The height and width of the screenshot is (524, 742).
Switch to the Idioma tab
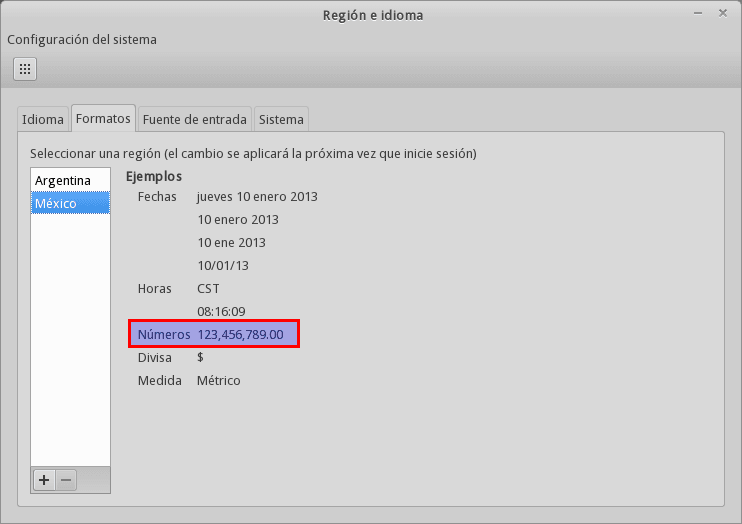[x=43, y=119]
